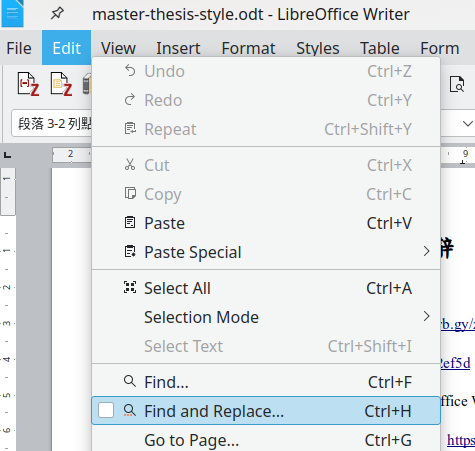Click the LibreOffice Writer document icon
The width and height of the screenshot is (475, 451).
12,13
